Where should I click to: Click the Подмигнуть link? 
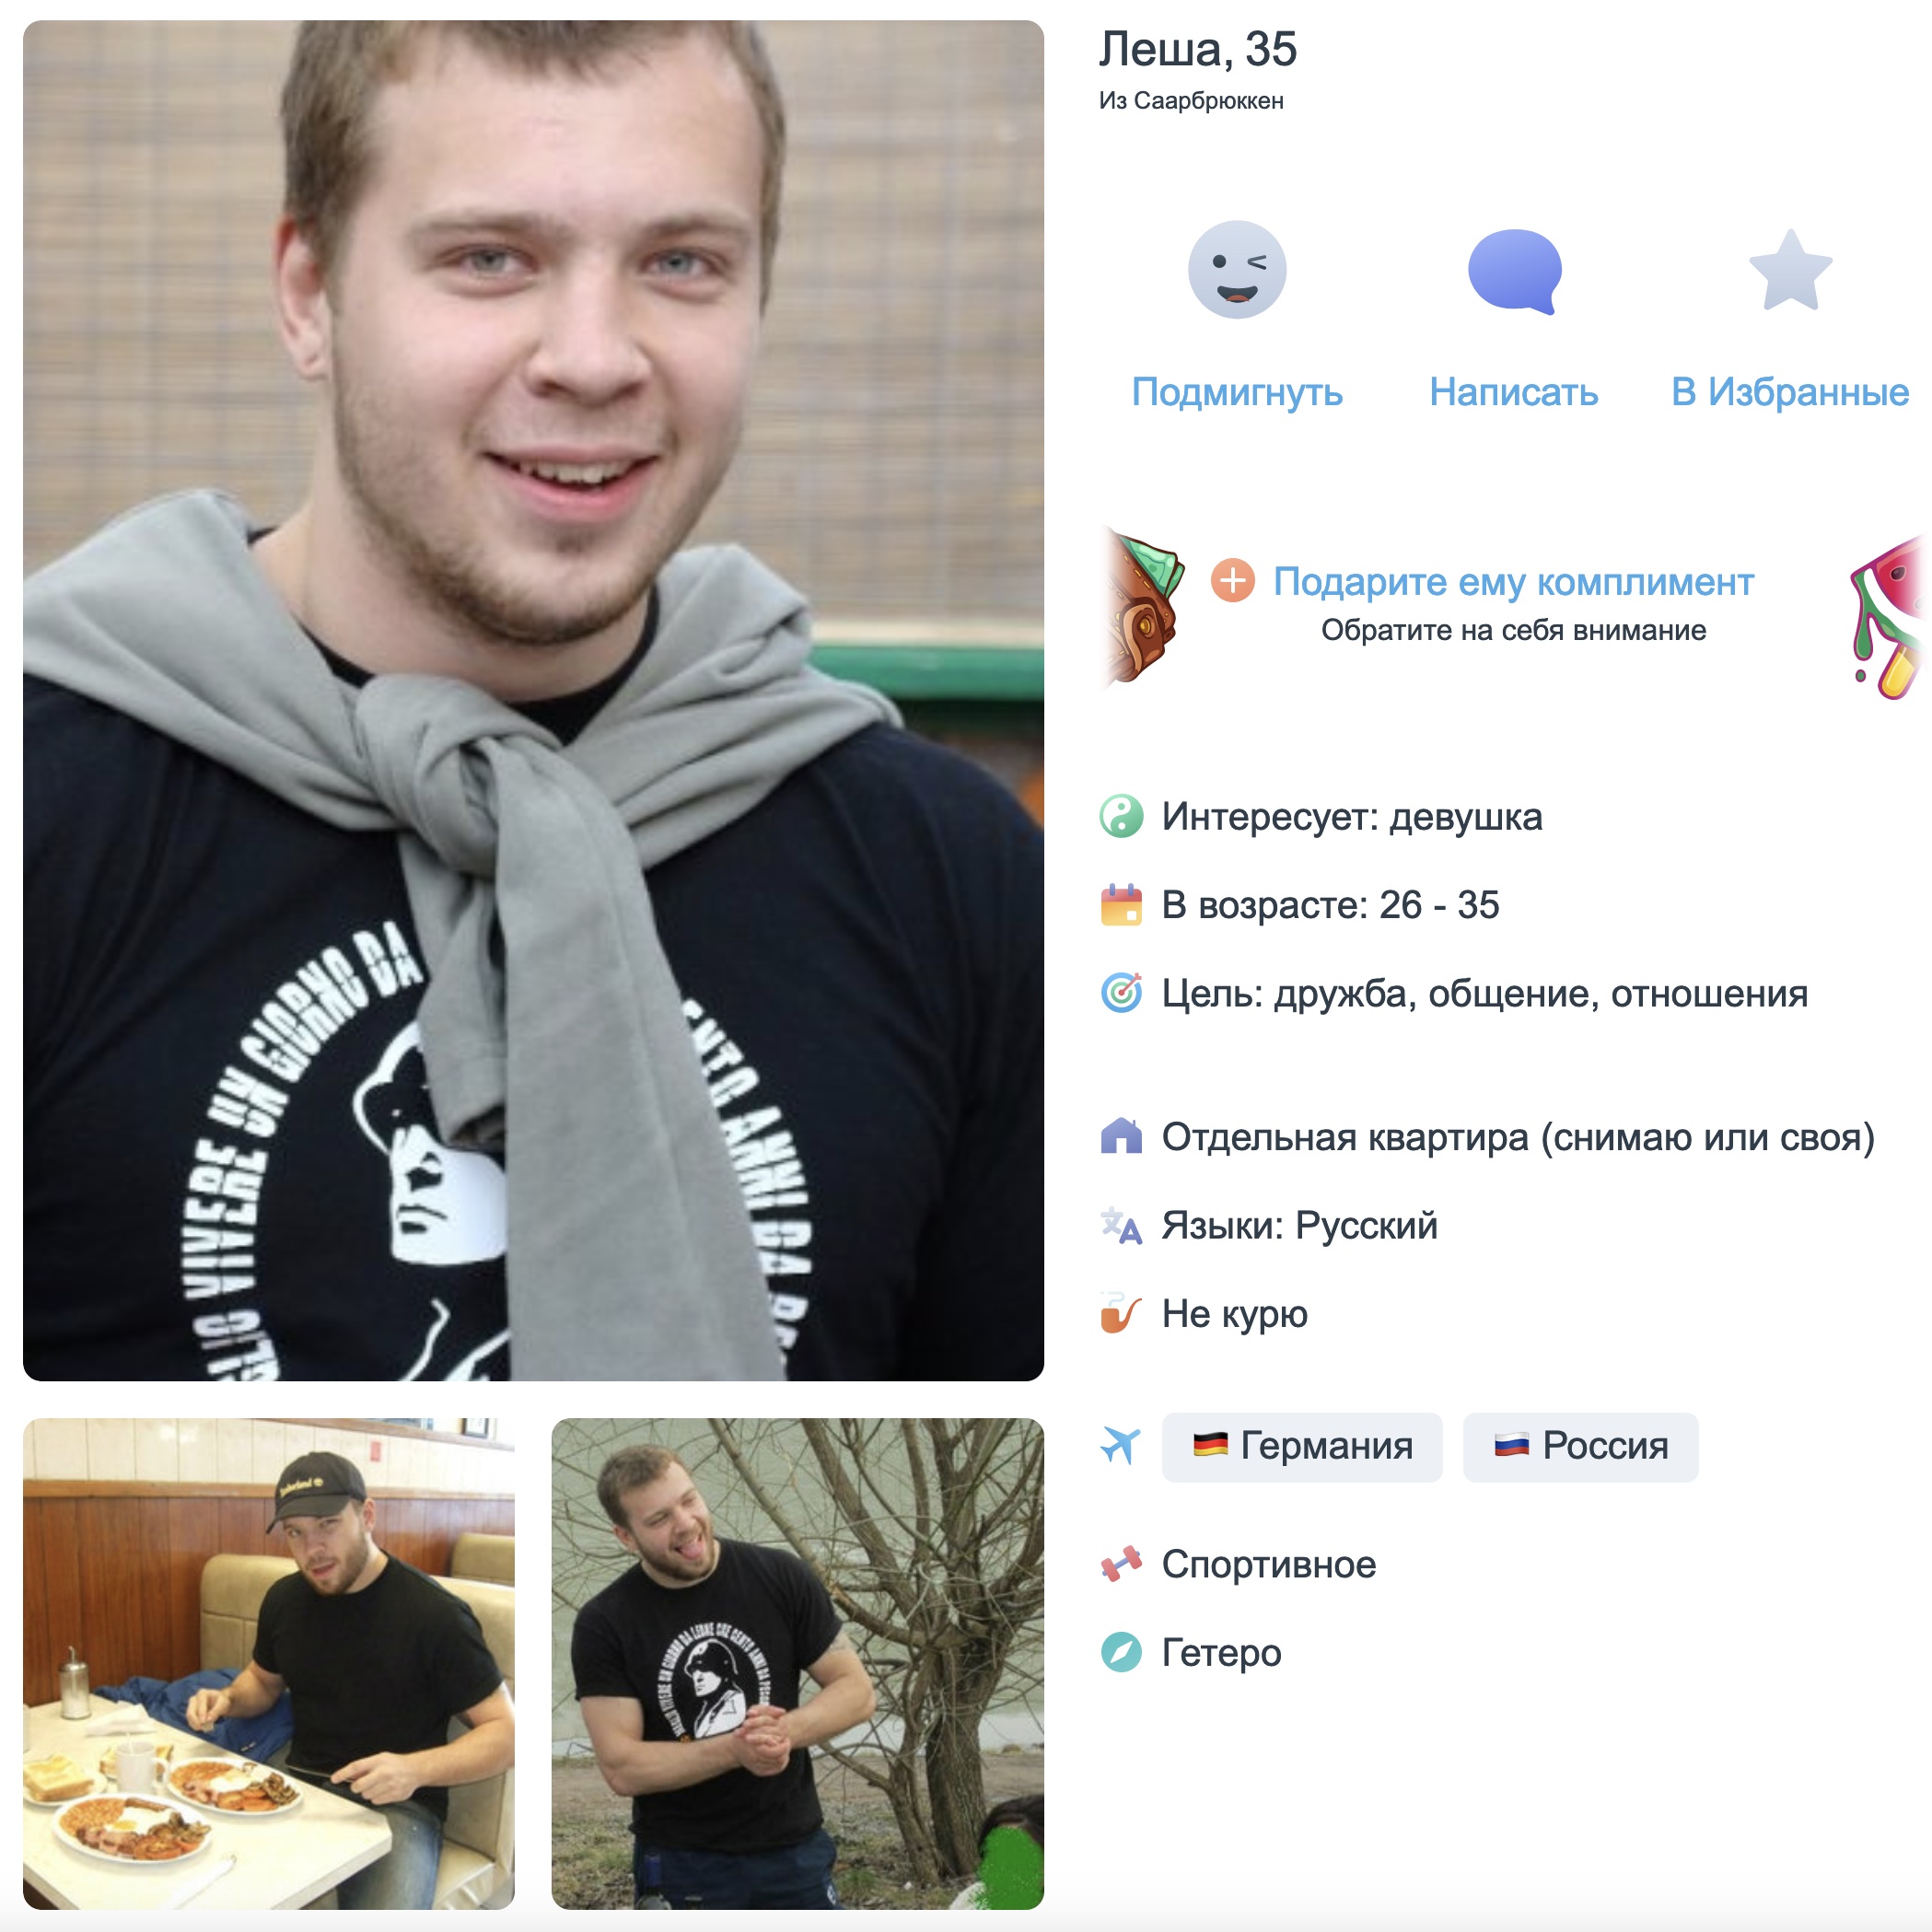point(1237,393)
